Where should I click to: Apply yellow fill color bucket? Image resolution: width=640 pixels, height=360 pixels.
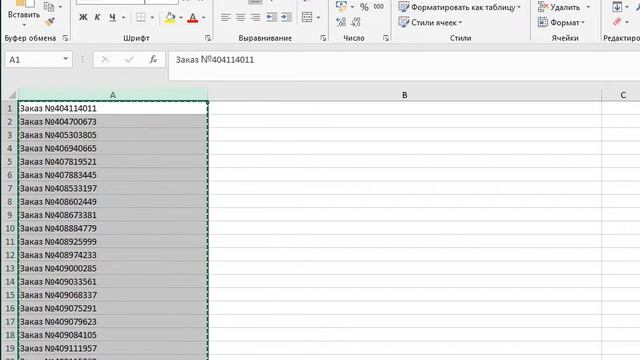[170, 17]
